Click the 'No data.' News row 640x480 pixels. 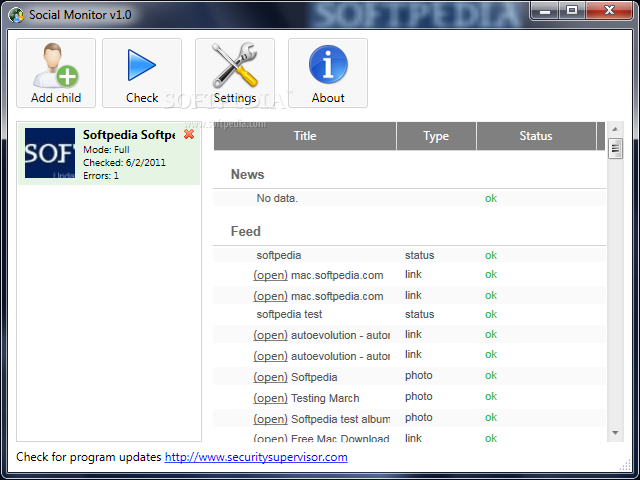tap(409, 198)
